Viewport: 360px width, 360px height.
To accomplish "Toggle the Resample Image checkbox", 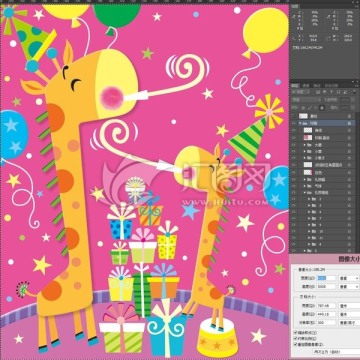I will point(295,344).
